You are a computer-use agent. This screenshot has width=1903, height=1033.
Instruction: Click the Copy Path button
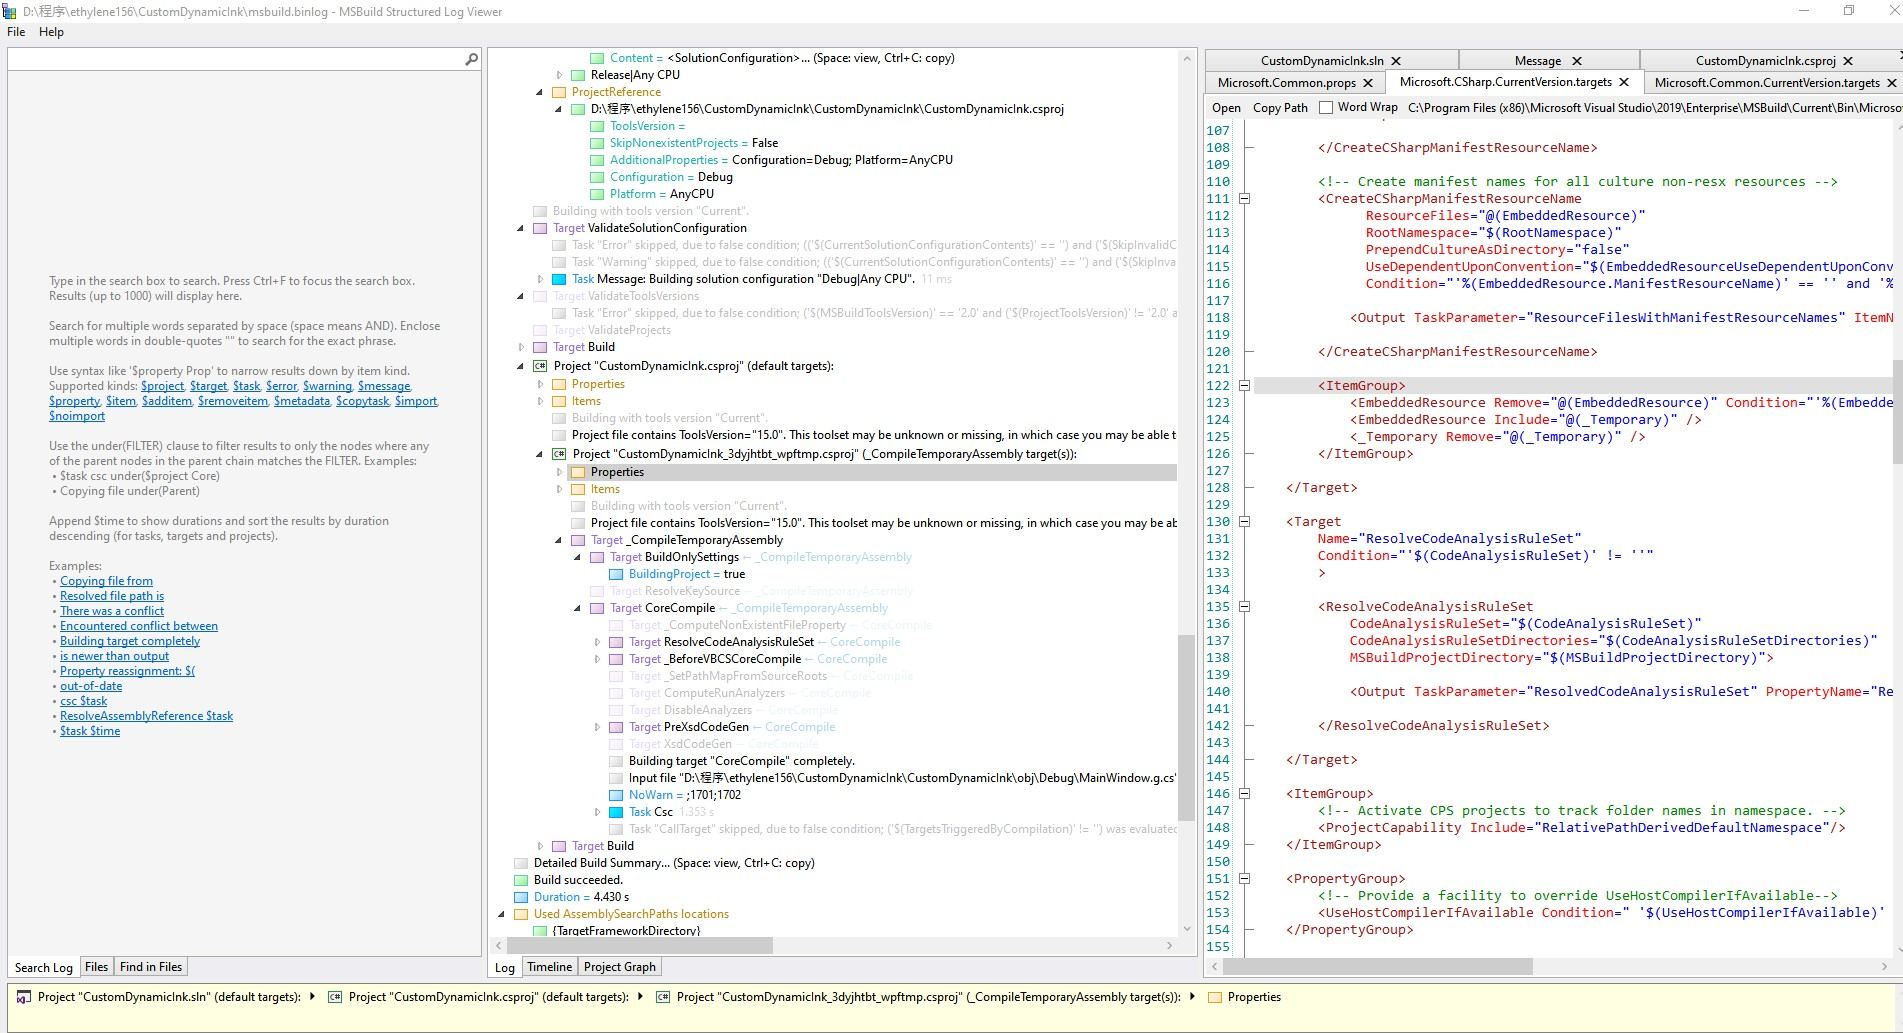point(1279,108)
